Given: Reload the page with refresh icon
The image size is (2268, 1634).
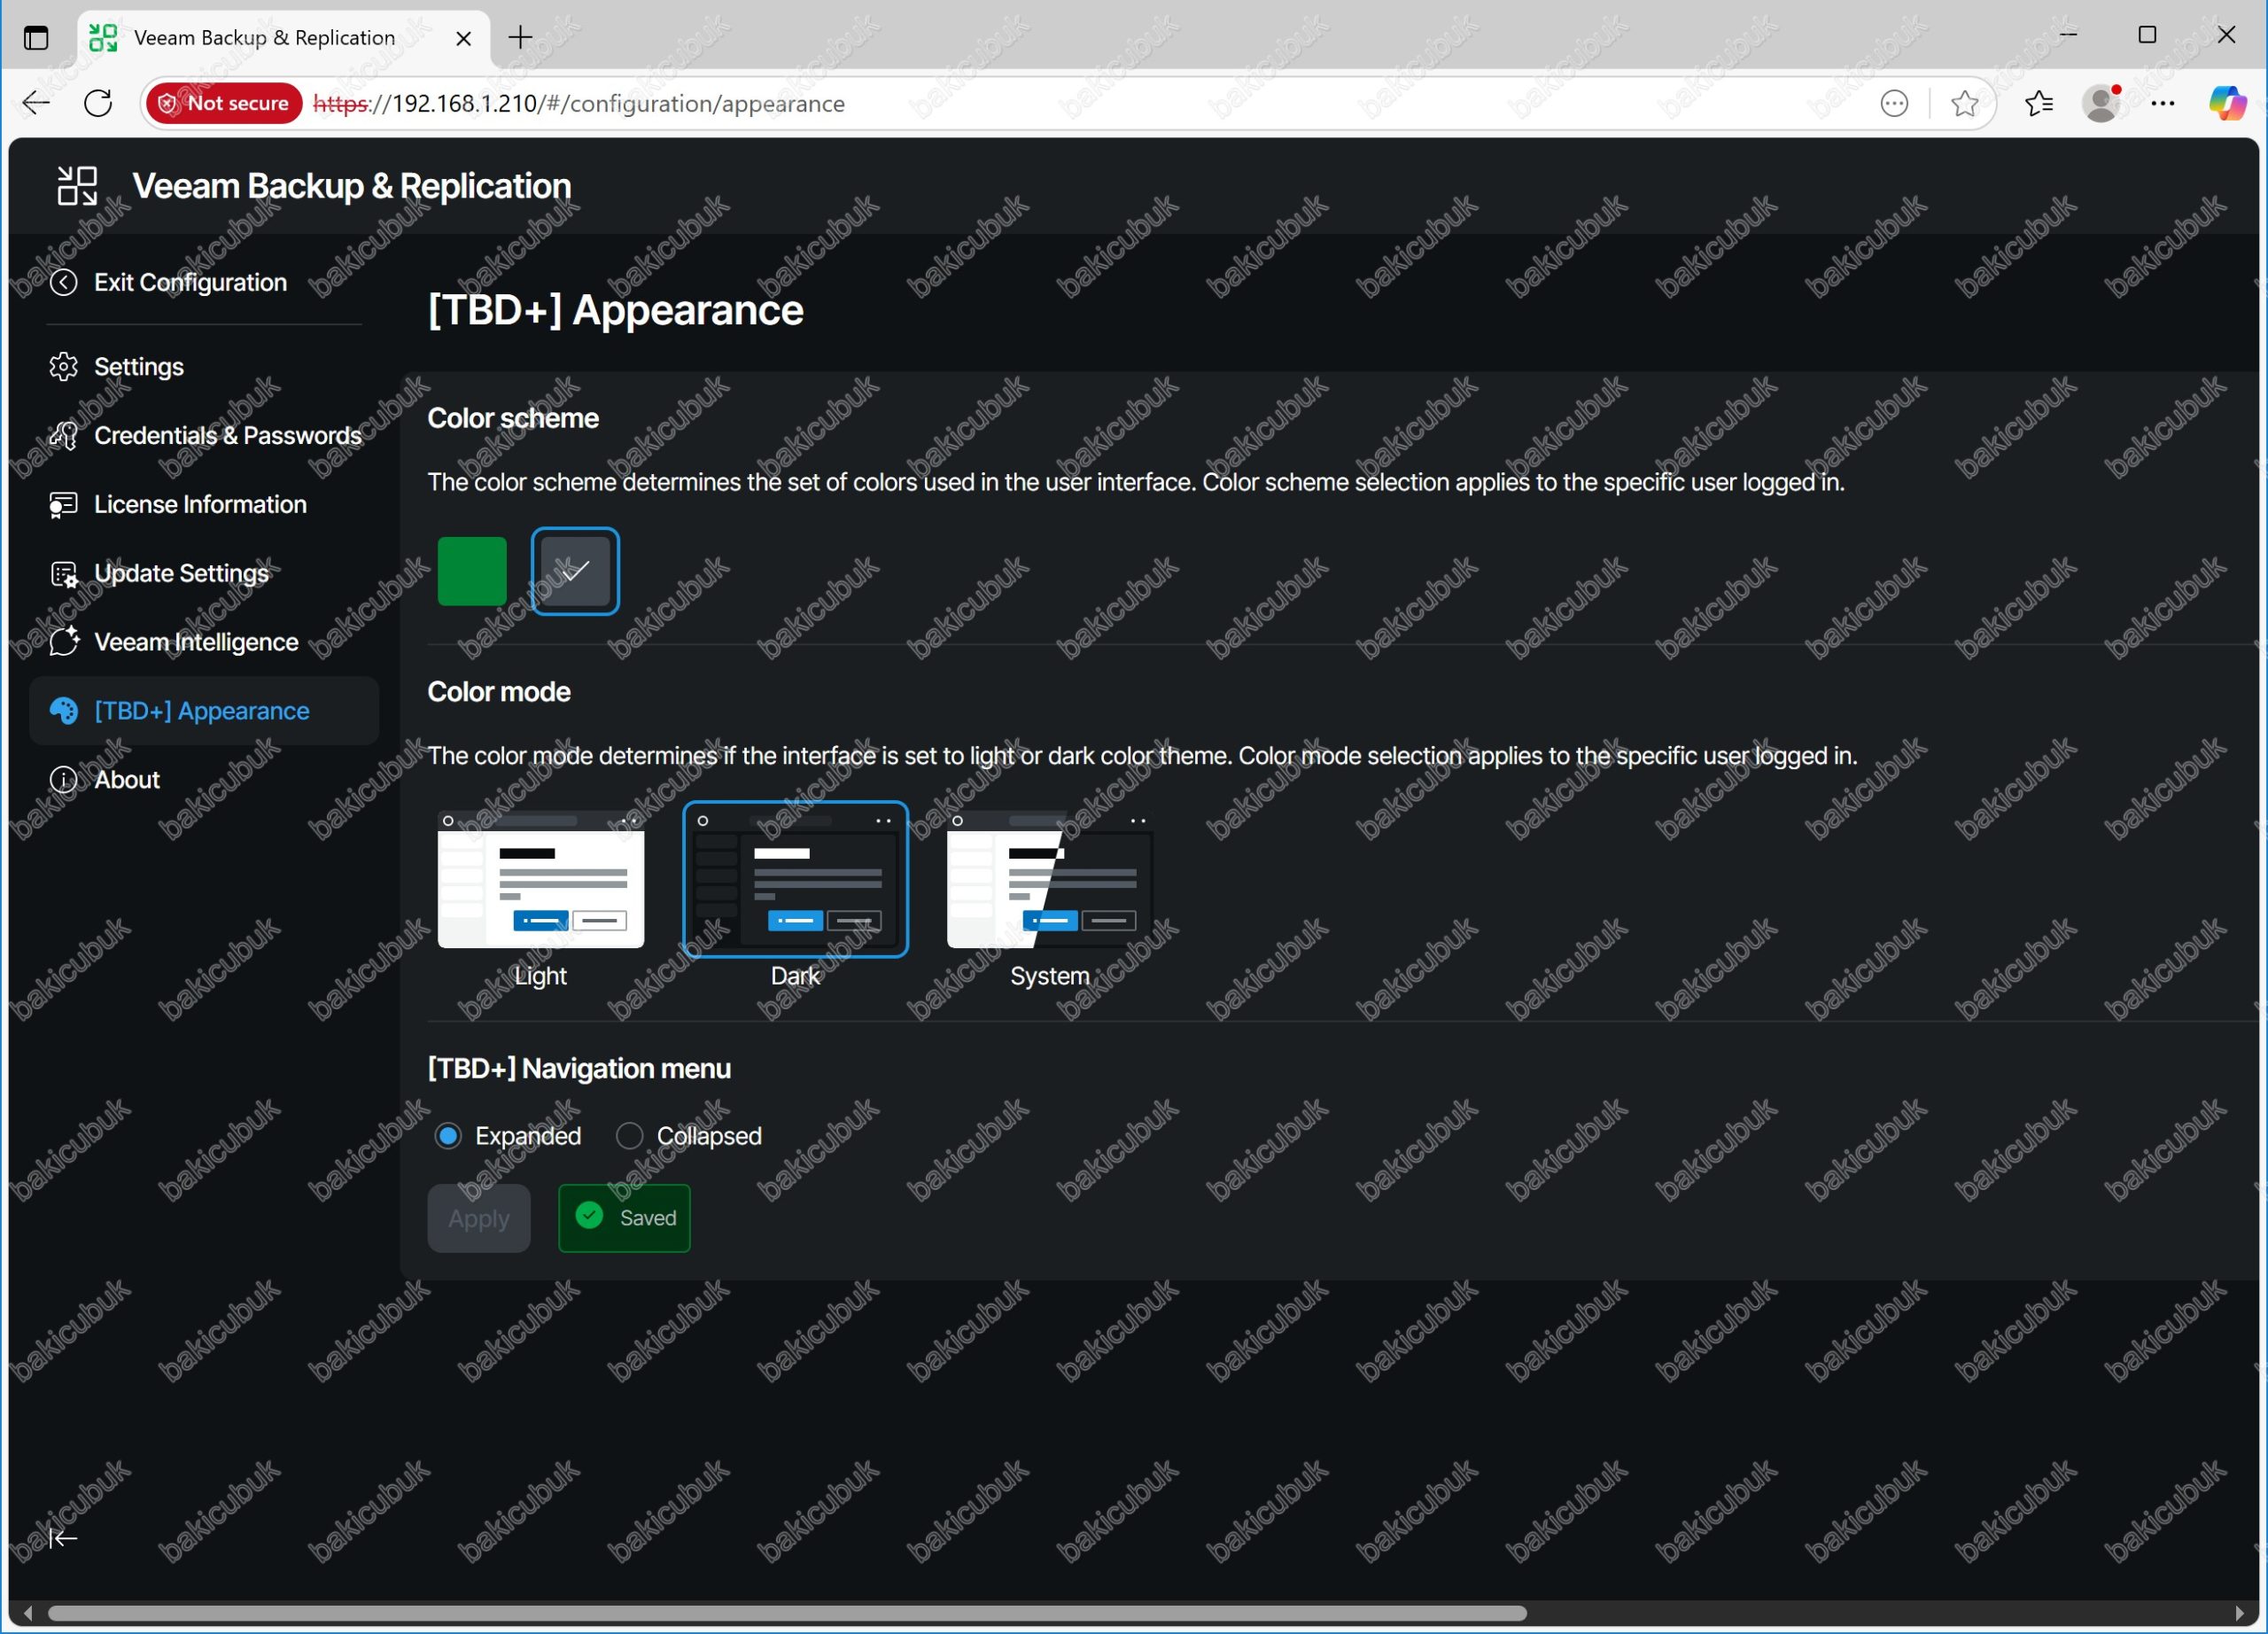Looking at the screenshot, I should pyautogui.click(x=98, y=103).
